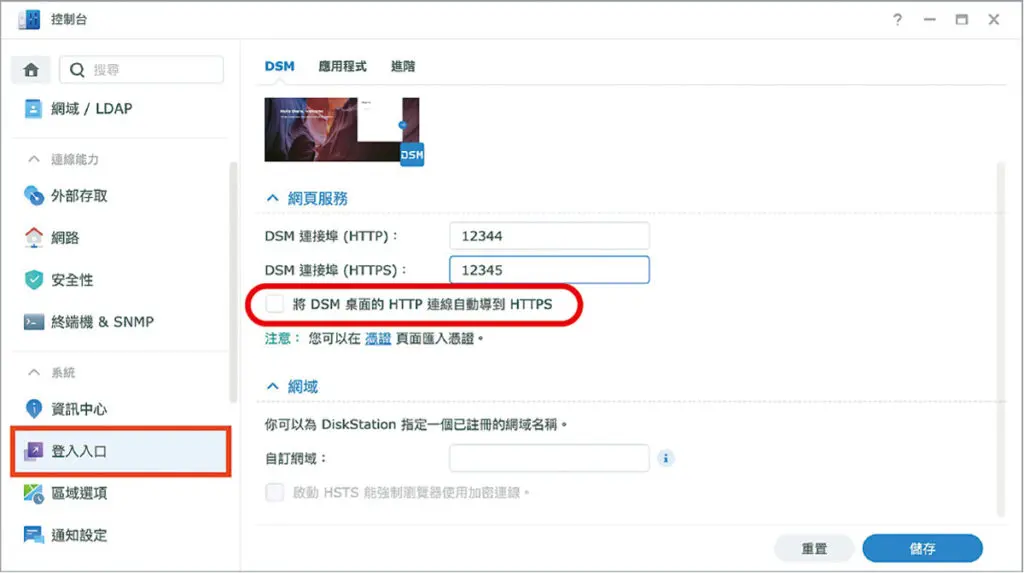Click the 控制台 app icon in title bar
Image resolution: width=1024 pixels, height=573 pixels.
tap(29, 20)
